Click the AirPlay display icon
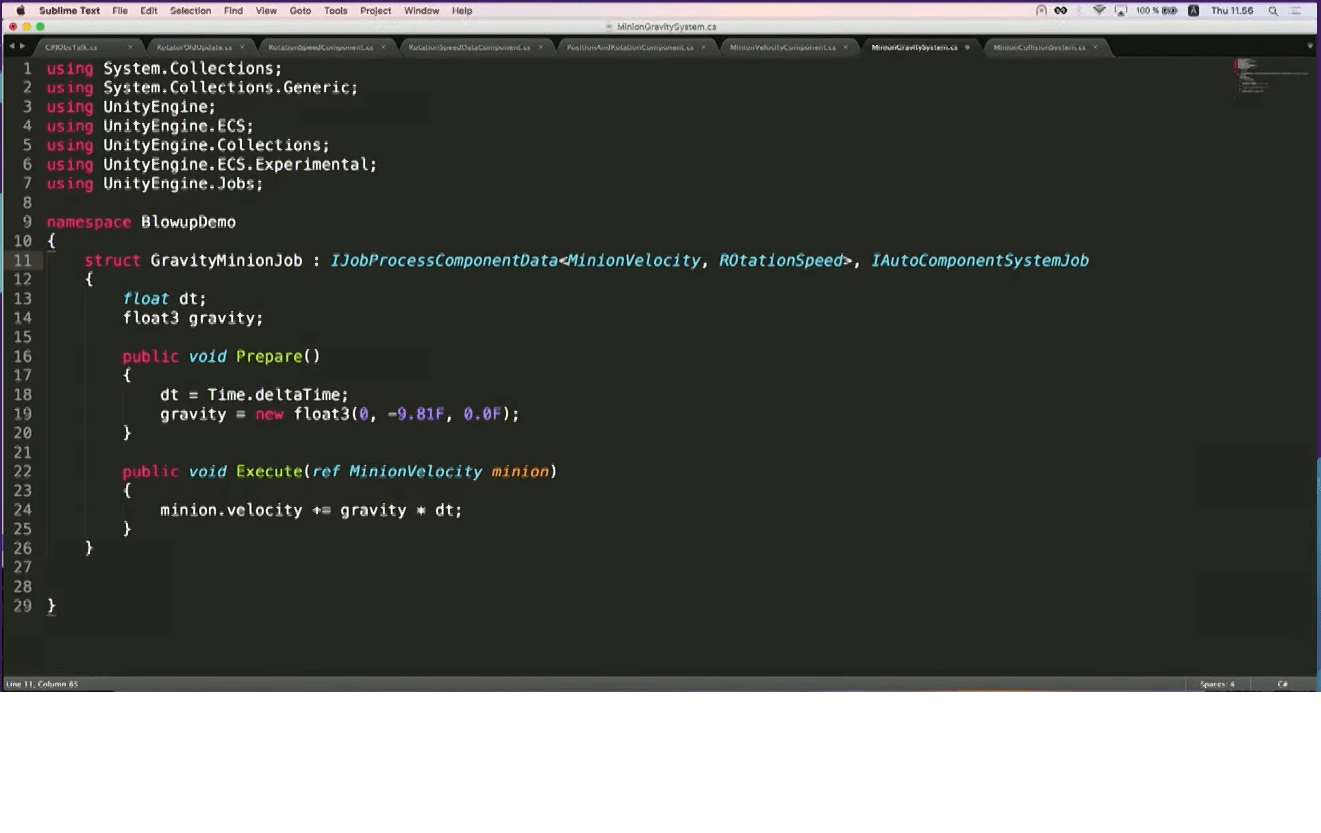The height and width of the screenshot is (833, 1321). (1121, 11)
